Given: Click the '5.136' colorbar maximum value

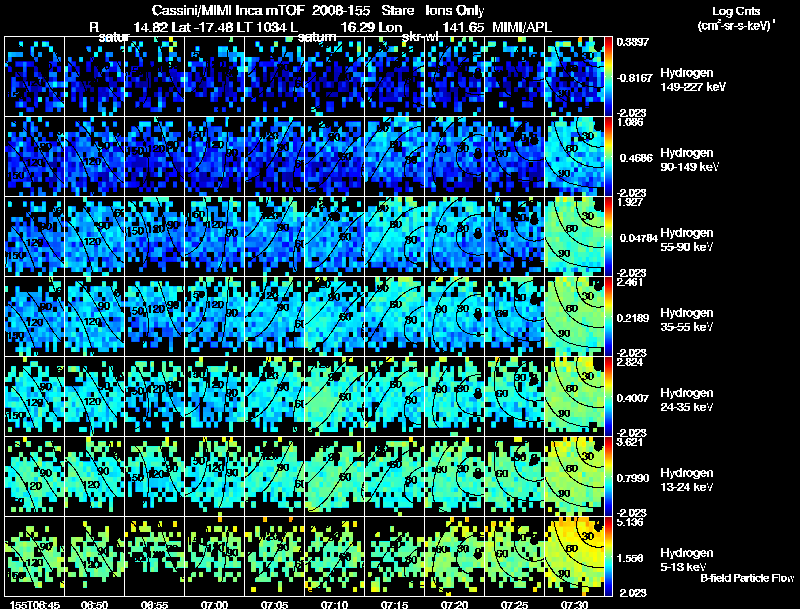Looking at the screenshot, I should [x=630, y=523].
